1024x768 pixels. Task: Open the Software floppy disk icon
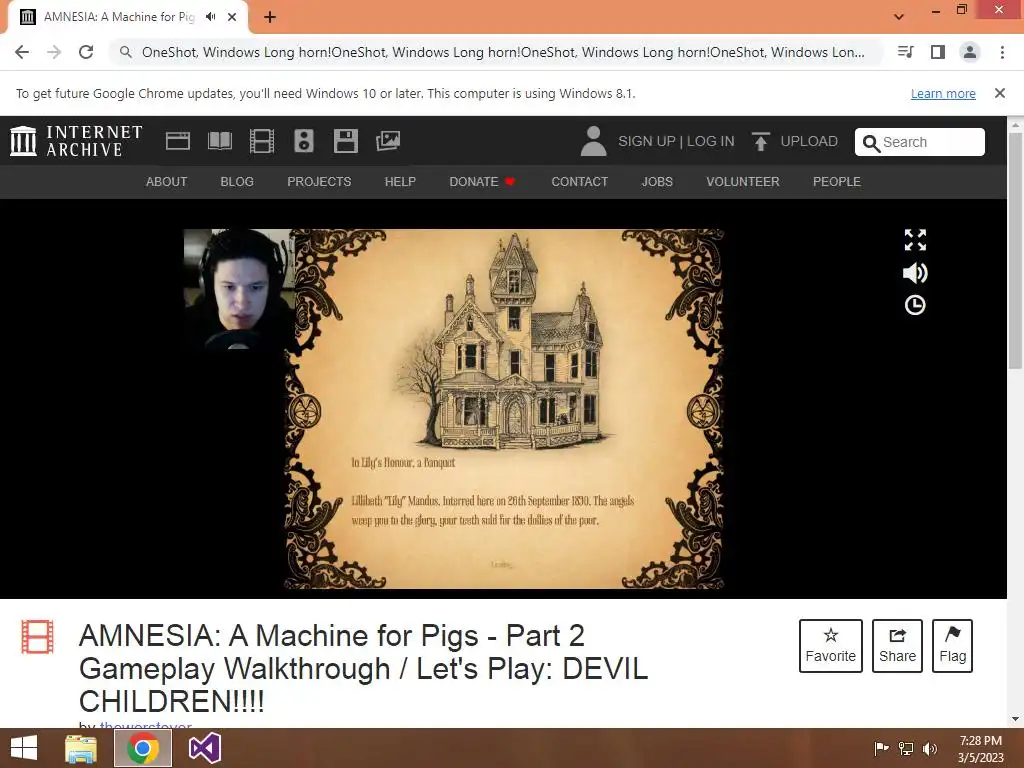(345, 141)
